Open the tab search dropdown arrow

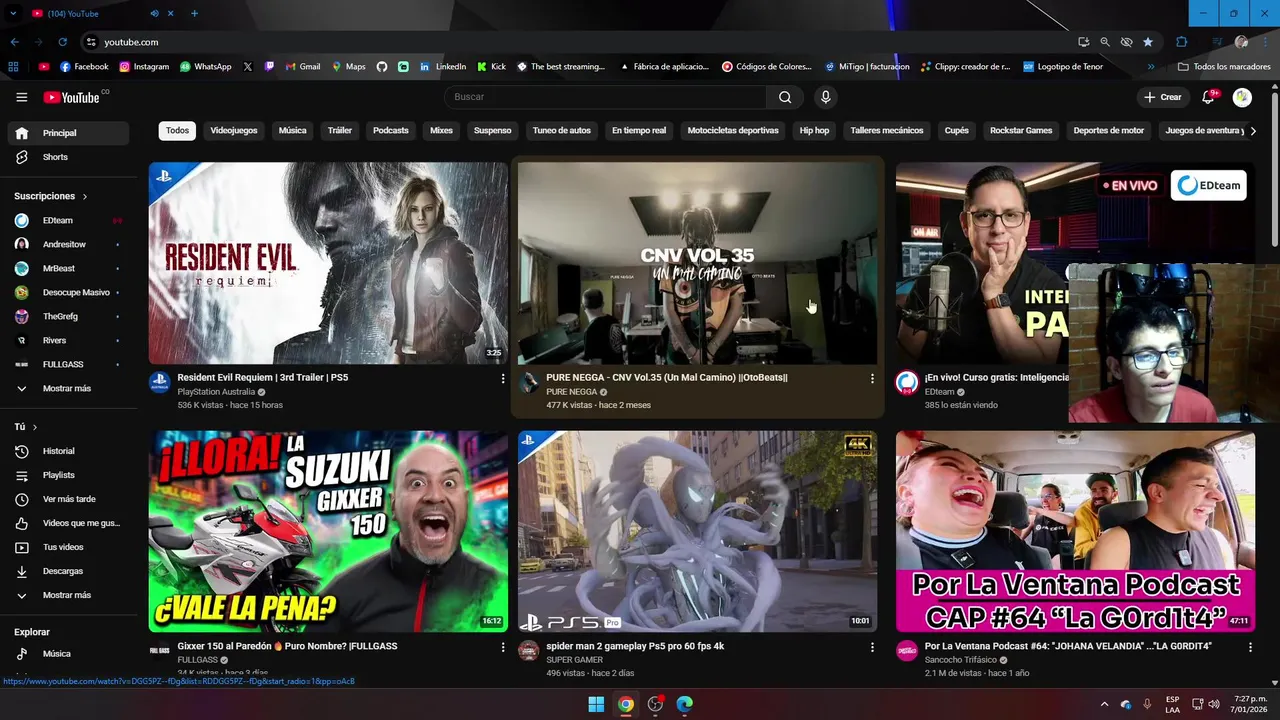[13, 13]
